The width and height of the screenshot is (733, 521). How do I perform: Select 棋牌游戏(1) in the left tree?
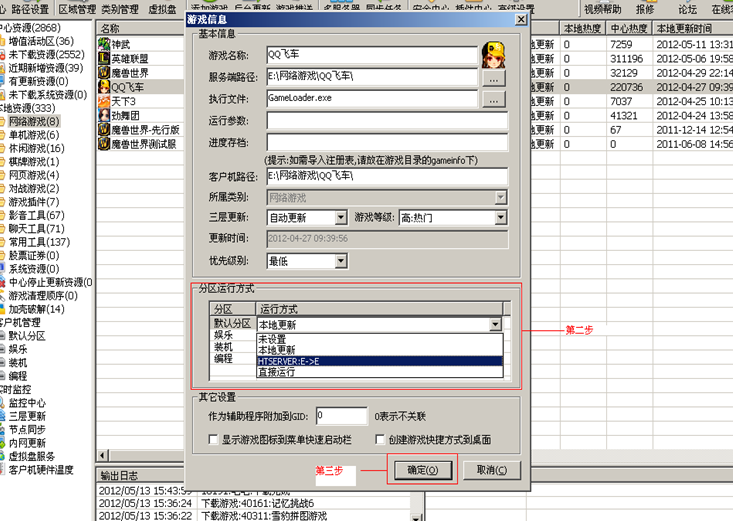pyautogui.click(x=34, y=162)
